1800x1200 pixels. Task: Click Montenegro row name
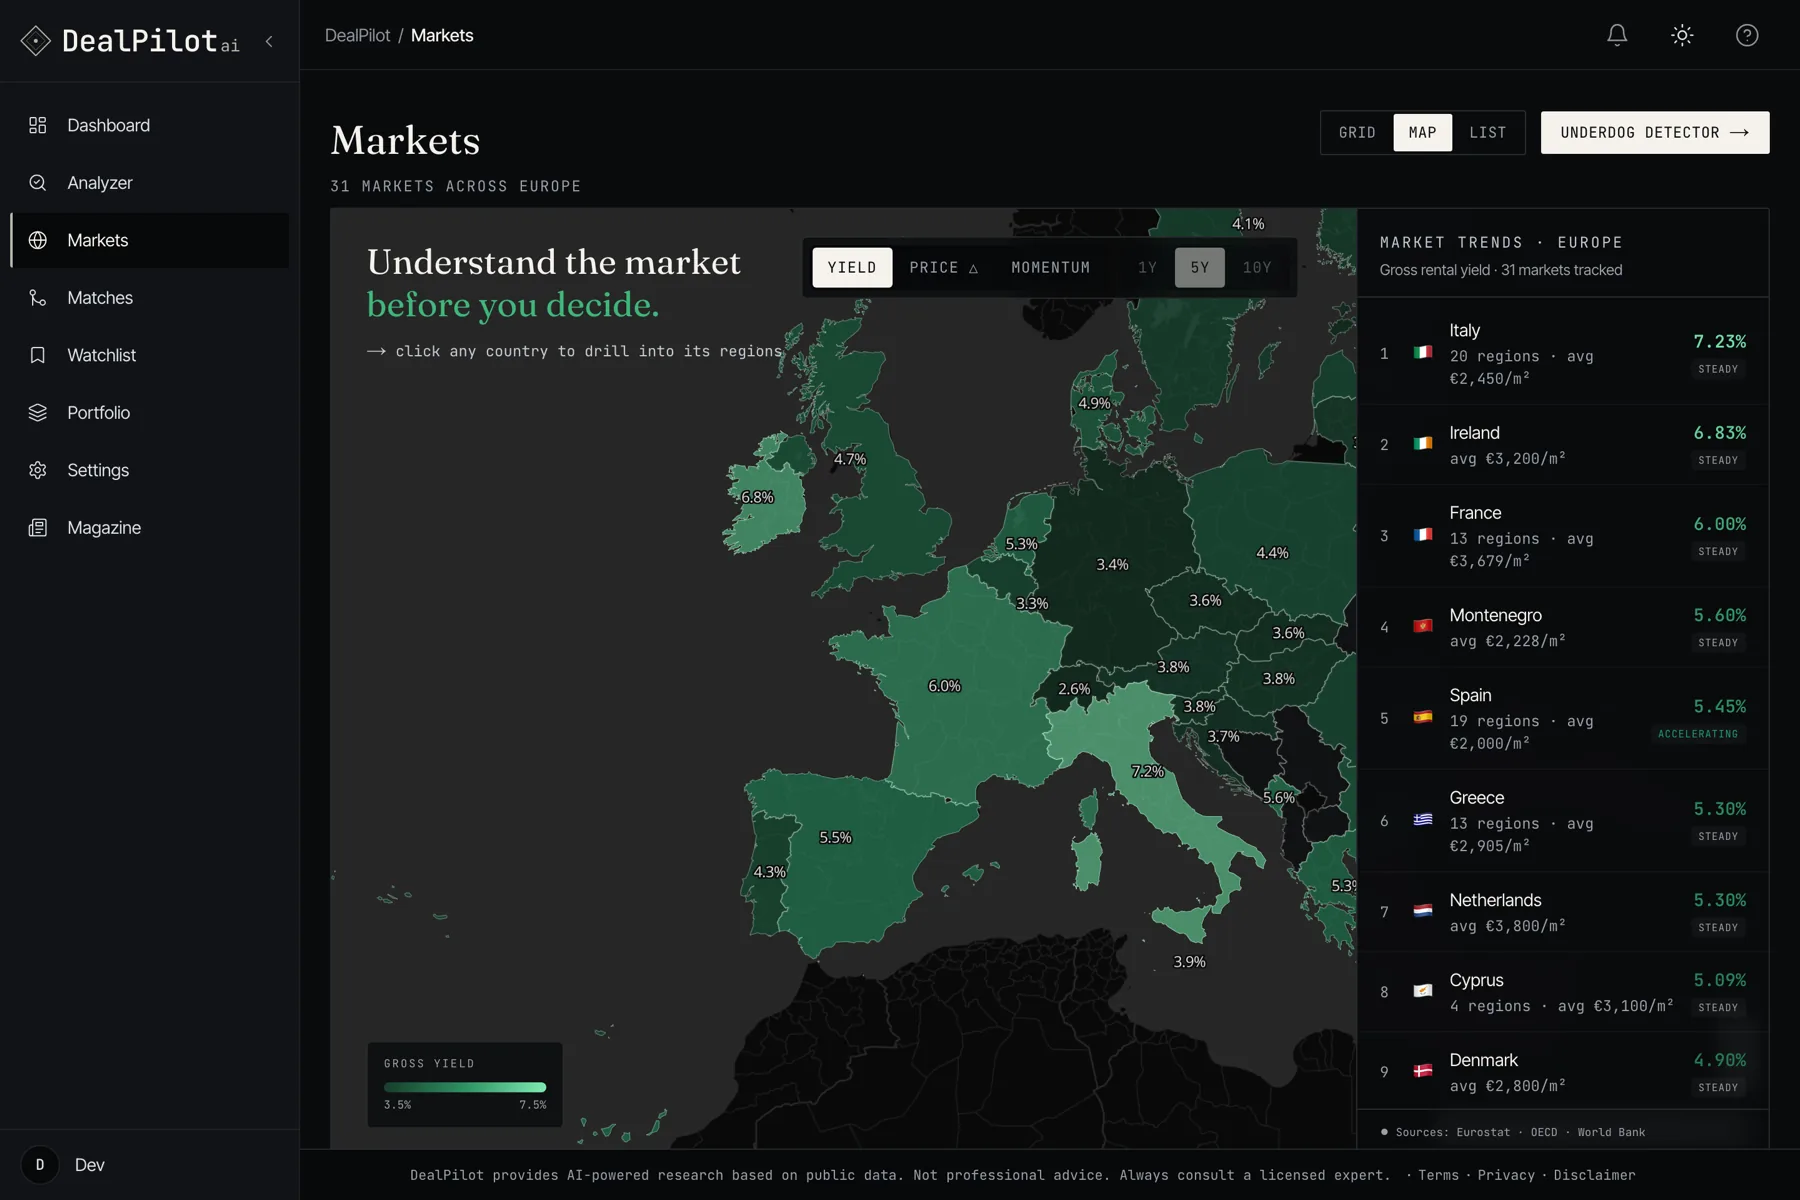(x=1495, y=615)
